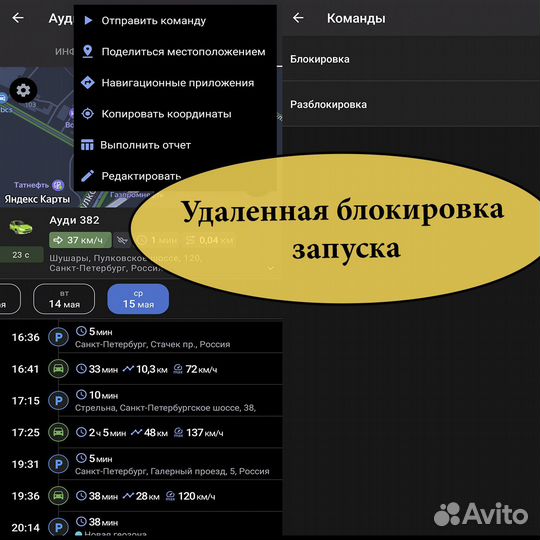Open the 20:14 parking event icon
Screen dimensions: 540x540
(x=58, y=527)
